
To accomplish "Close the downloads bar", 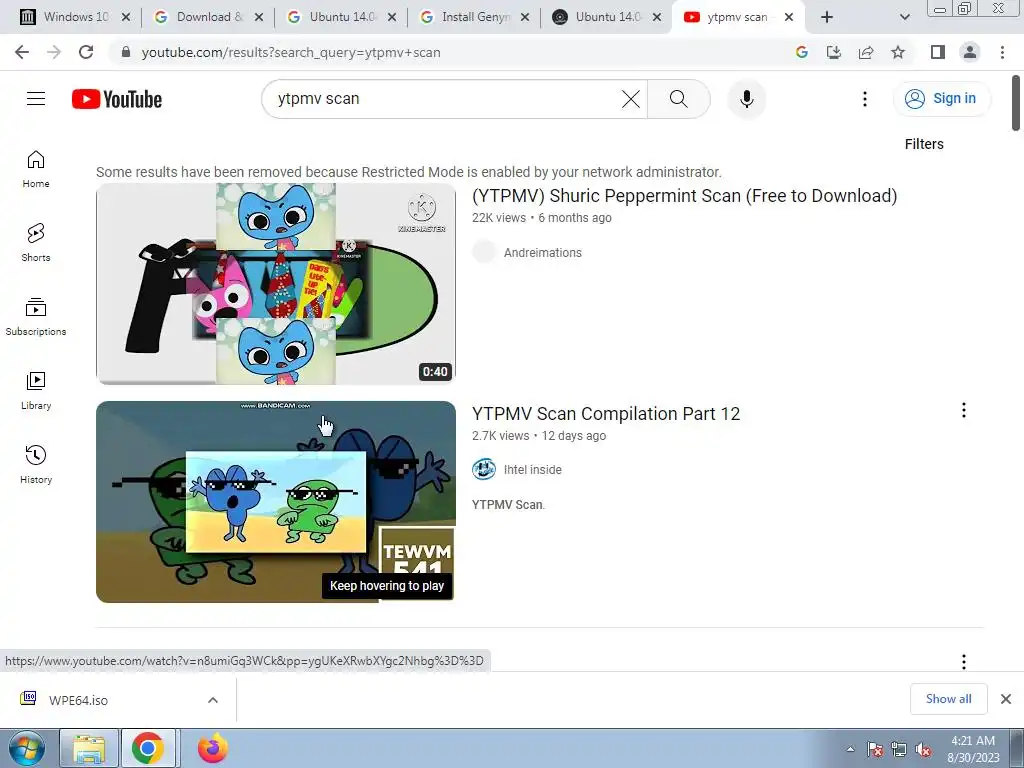I will (x=1006, y=699).
